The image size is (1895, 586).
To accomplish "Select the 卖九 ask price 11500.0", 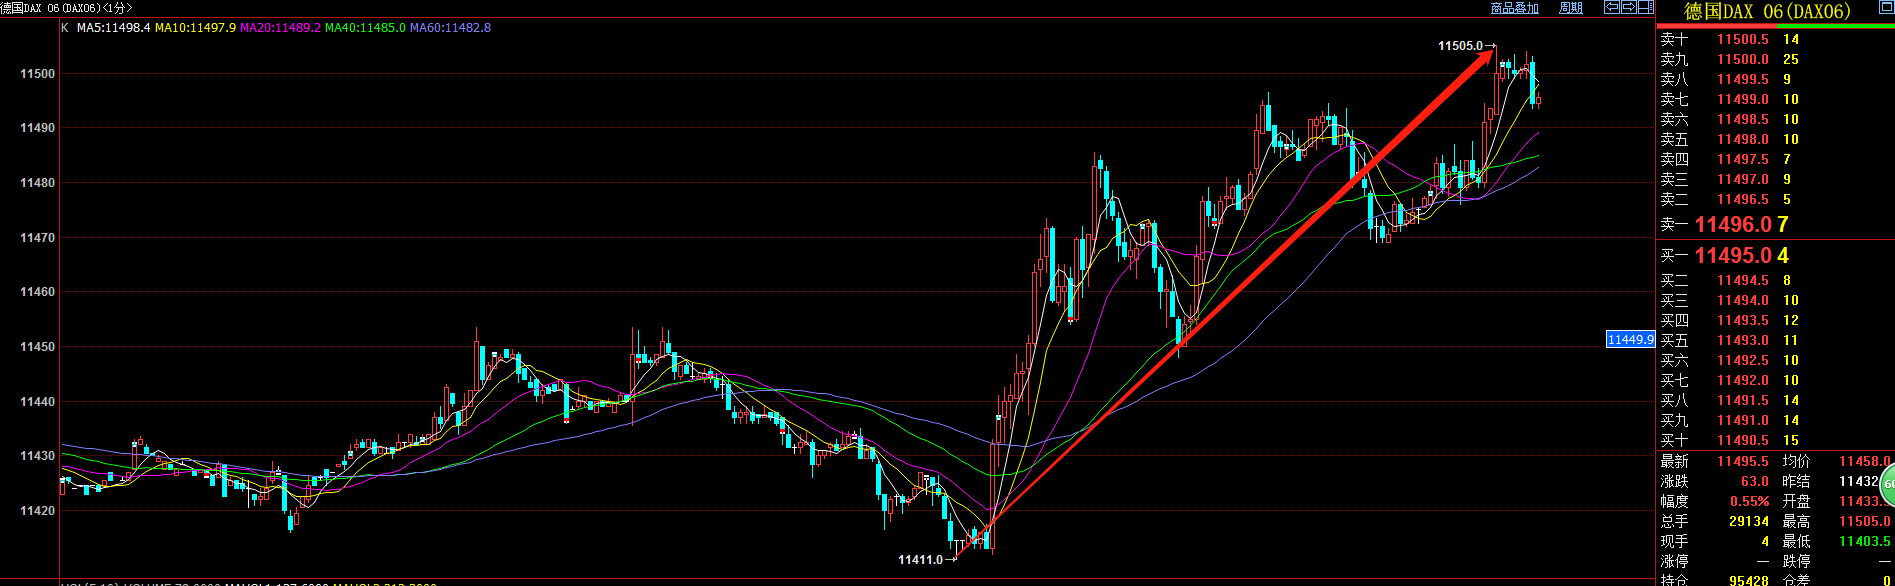I will coord(1743,60).
